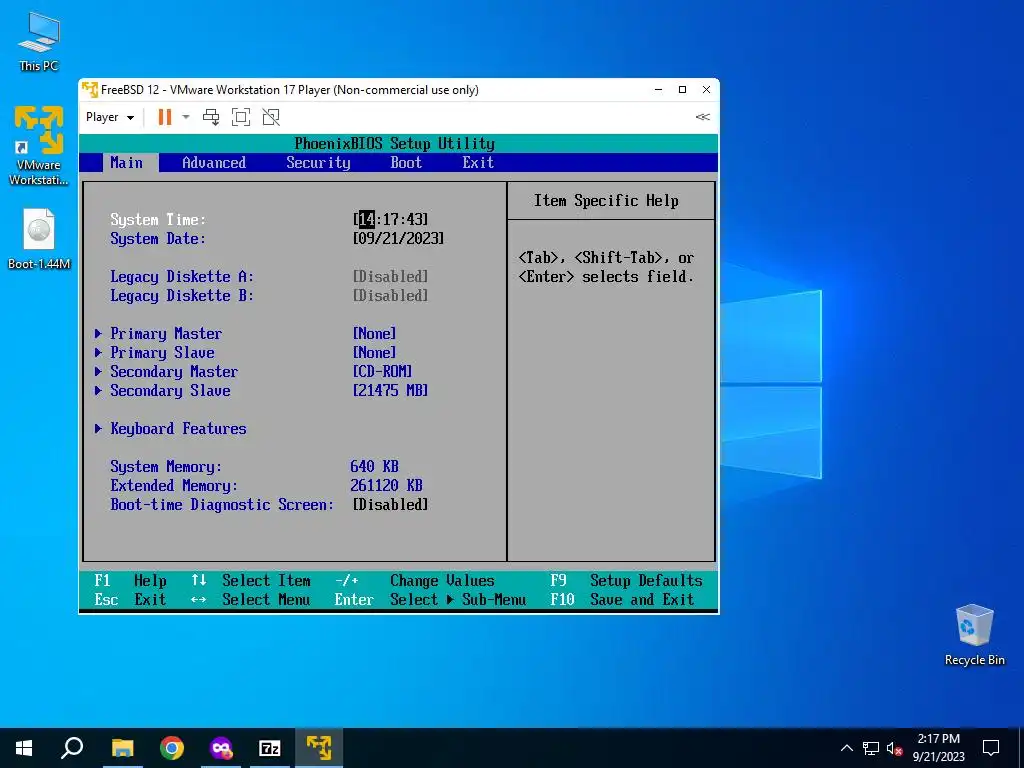Viewport: 1024px width, 768px height.
Task: Open the Exit BIOS tab
Action: click(478, 163)
